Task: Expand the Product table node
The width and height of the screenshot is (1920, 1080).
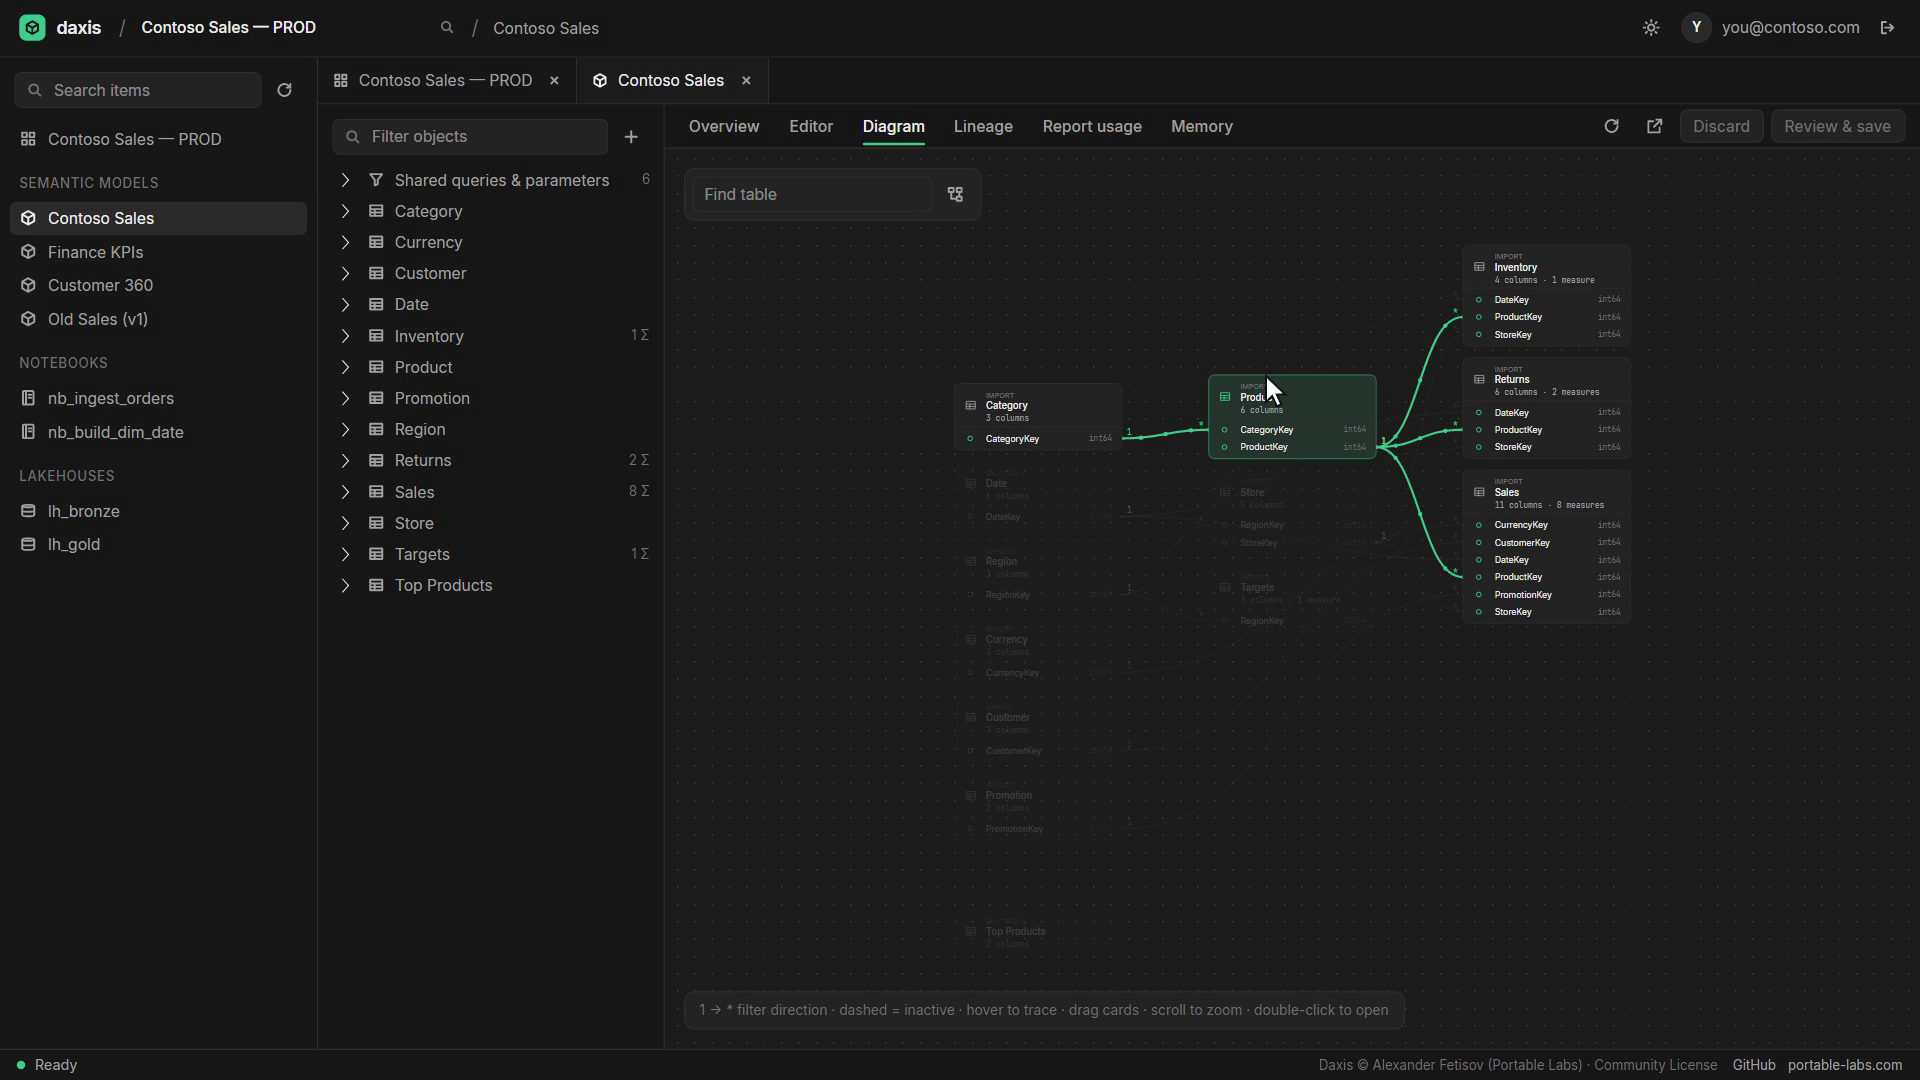Action: (345, 367)
